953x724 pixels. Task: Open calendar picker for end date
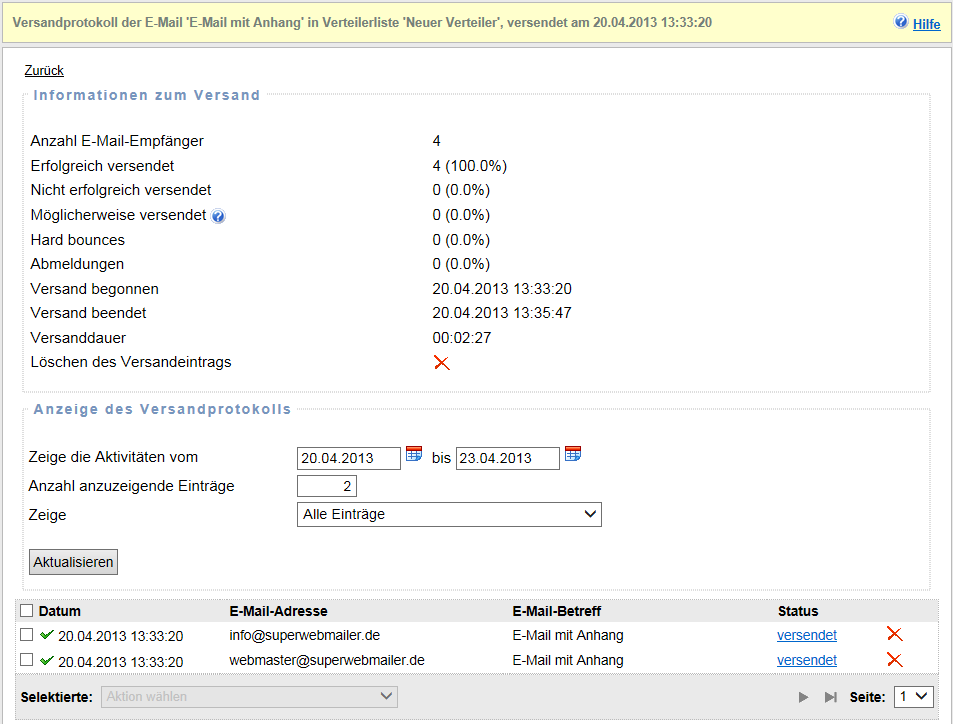pos(573,454)
